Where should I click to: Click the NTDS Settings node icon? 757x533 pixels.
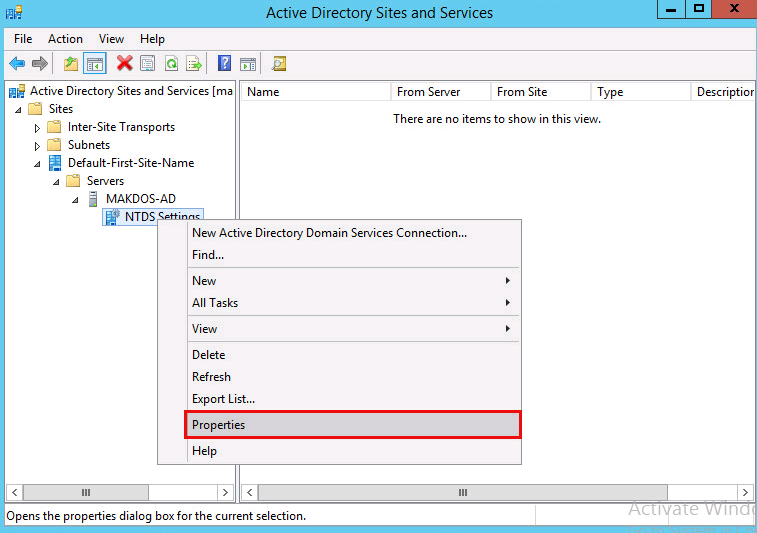(x=112, y=217)
